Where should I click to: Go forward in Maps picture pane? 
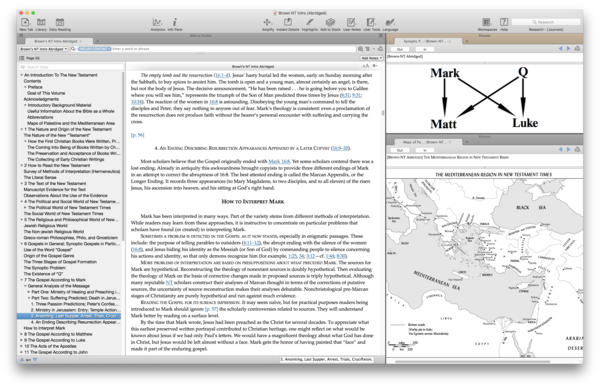(x=568, y=150)
